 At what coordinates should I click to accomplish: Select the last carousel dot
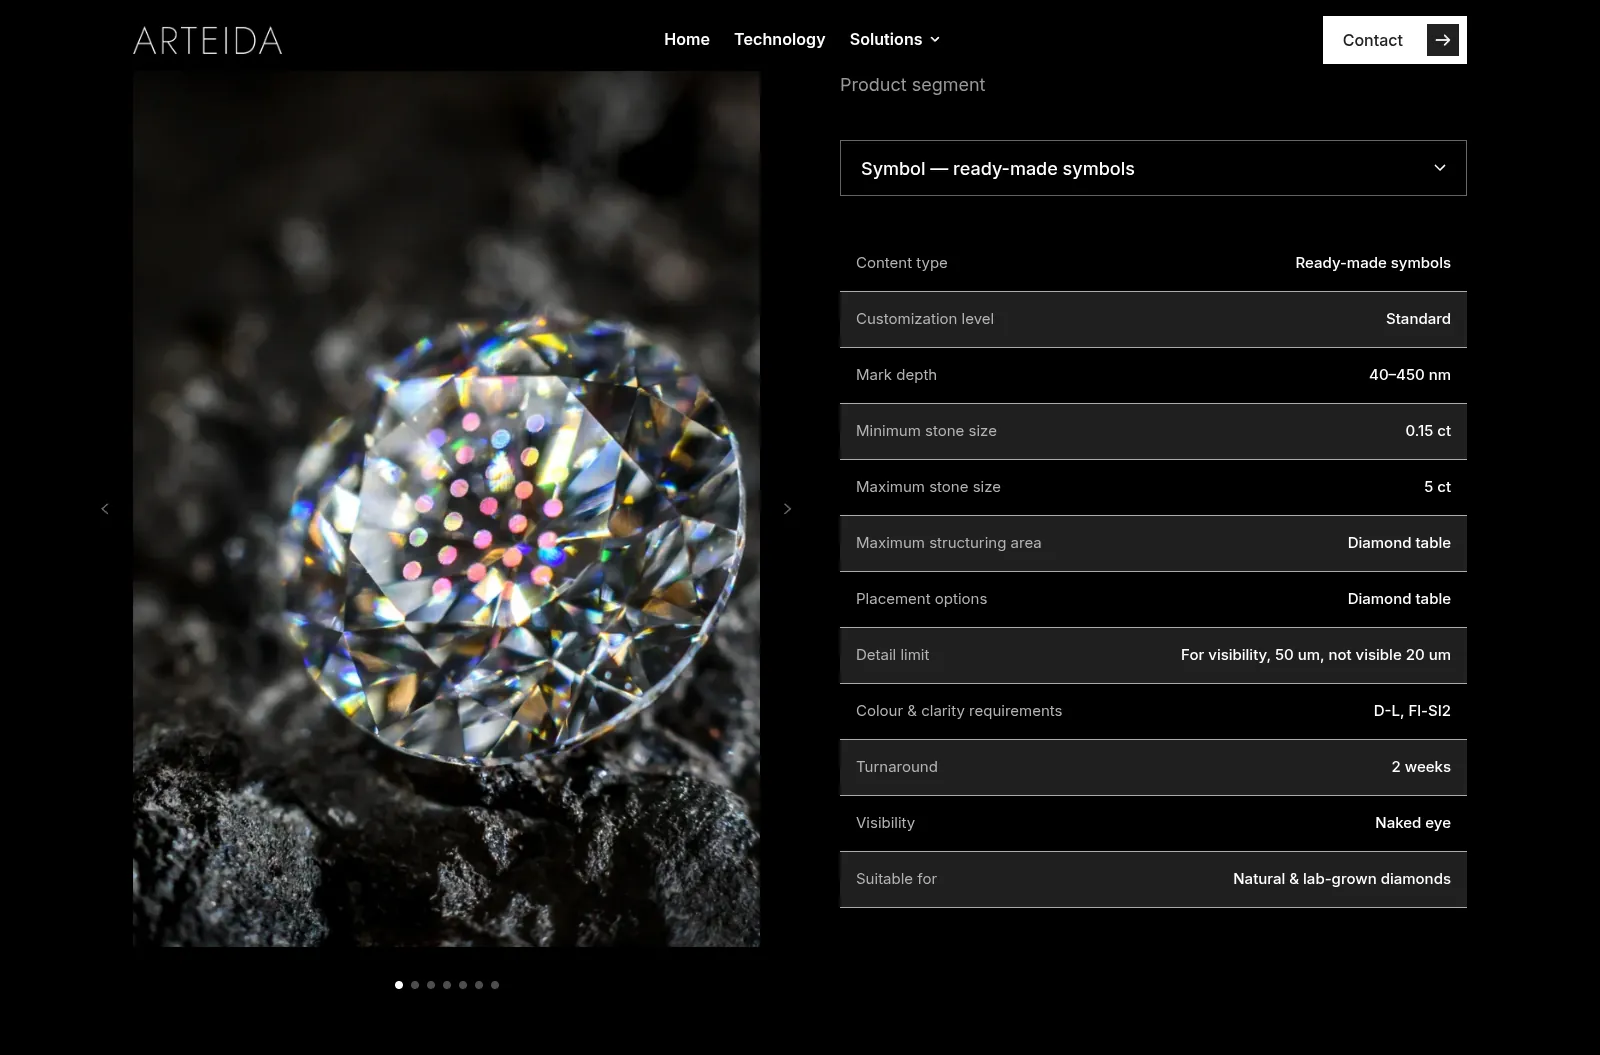tap(495, 985)
